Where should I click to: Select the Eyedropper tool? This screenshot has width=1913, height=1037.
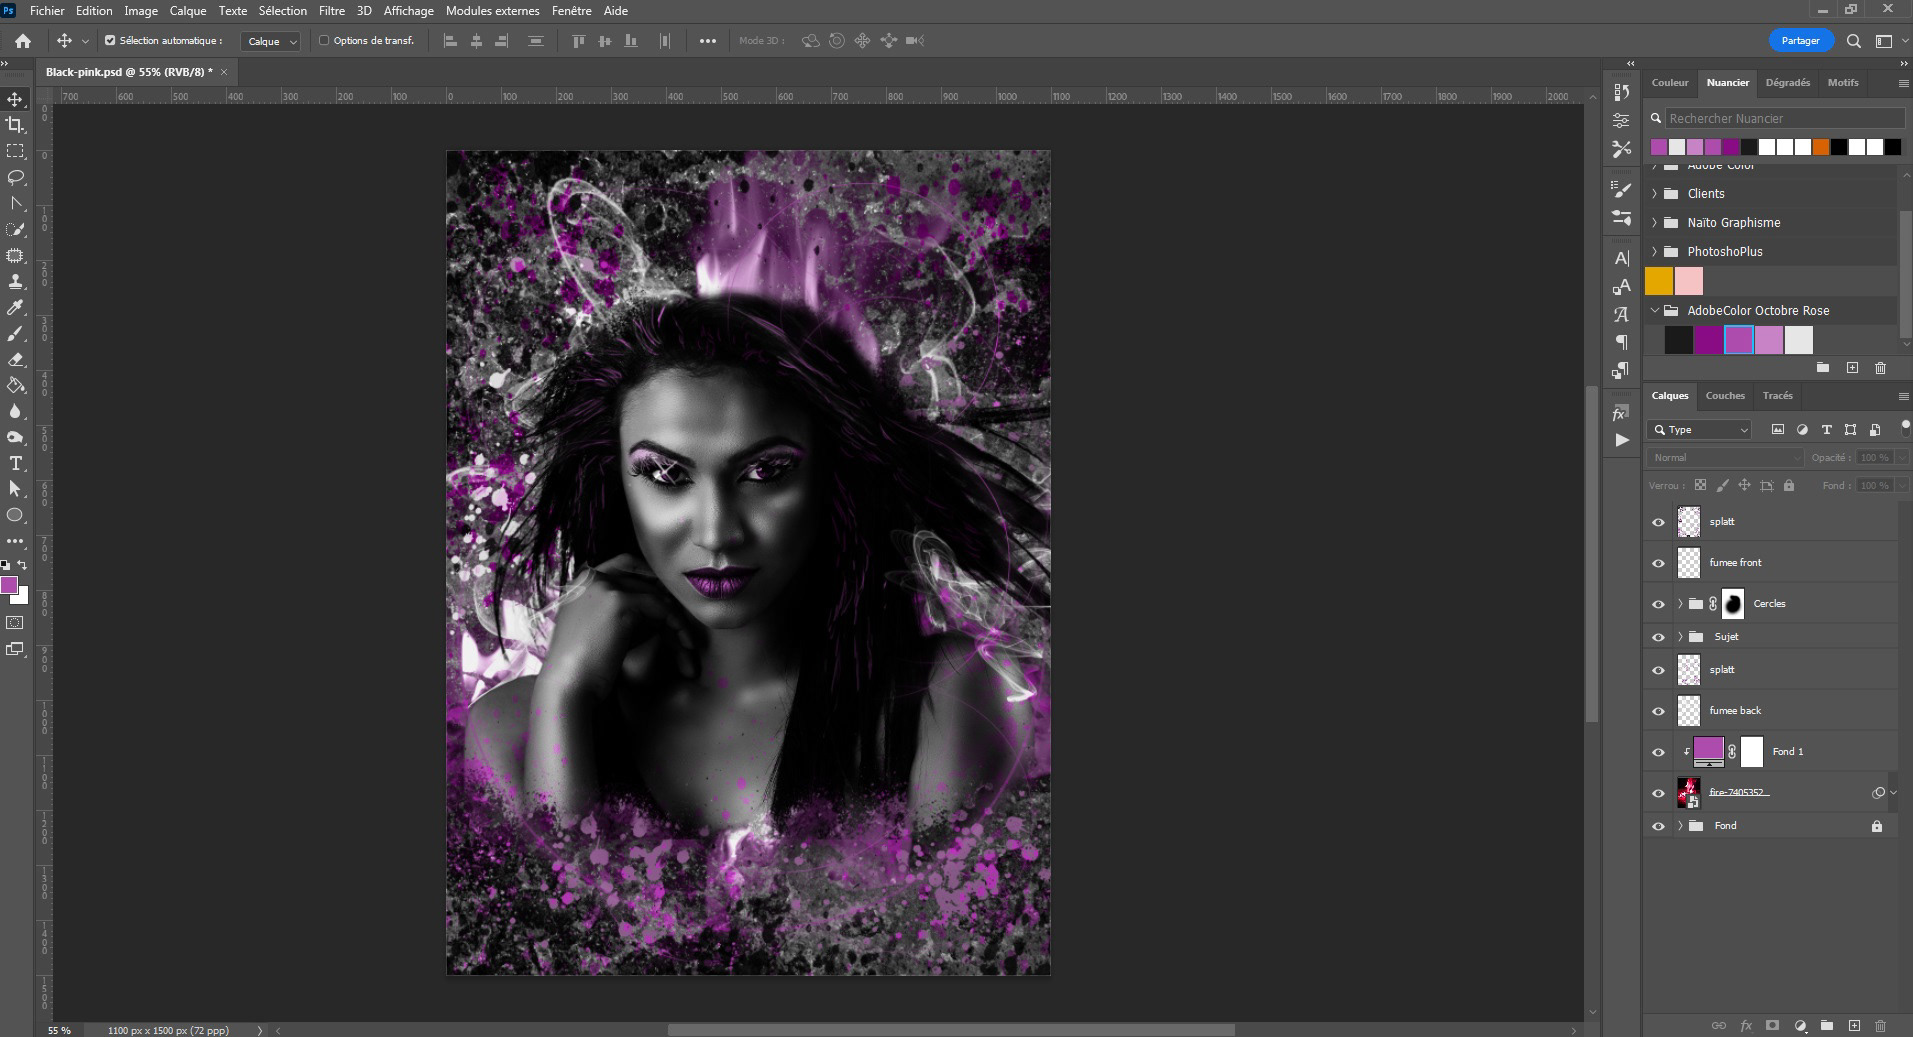[x=15, y=308]
